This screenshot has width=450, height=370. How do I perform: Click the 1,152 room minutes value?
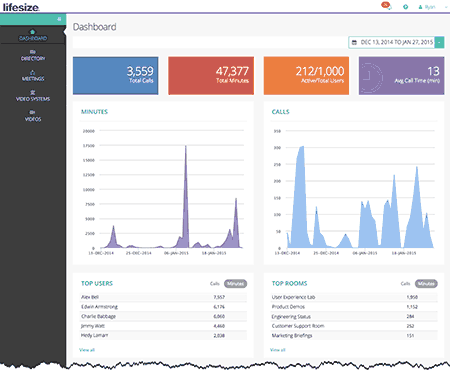[412, 307]
